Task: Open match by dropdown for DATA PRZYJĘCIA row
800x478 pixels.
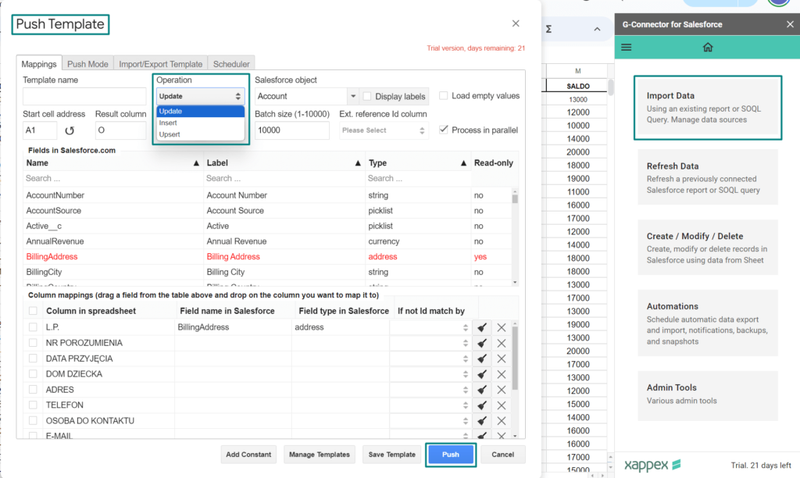Action: [x=430, y=359]
